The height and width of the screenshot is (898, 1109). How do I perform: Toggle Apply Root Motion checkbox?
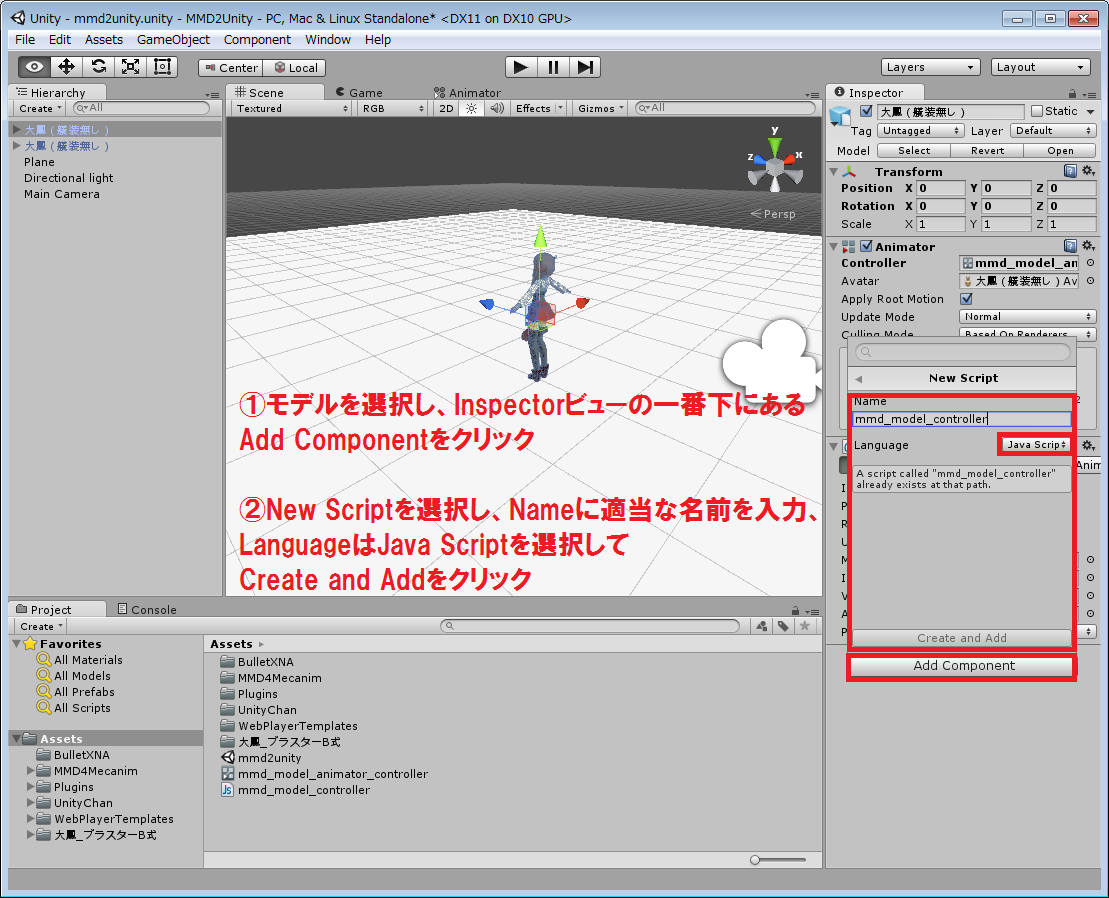pyautogui.click(x=966, y=299)
